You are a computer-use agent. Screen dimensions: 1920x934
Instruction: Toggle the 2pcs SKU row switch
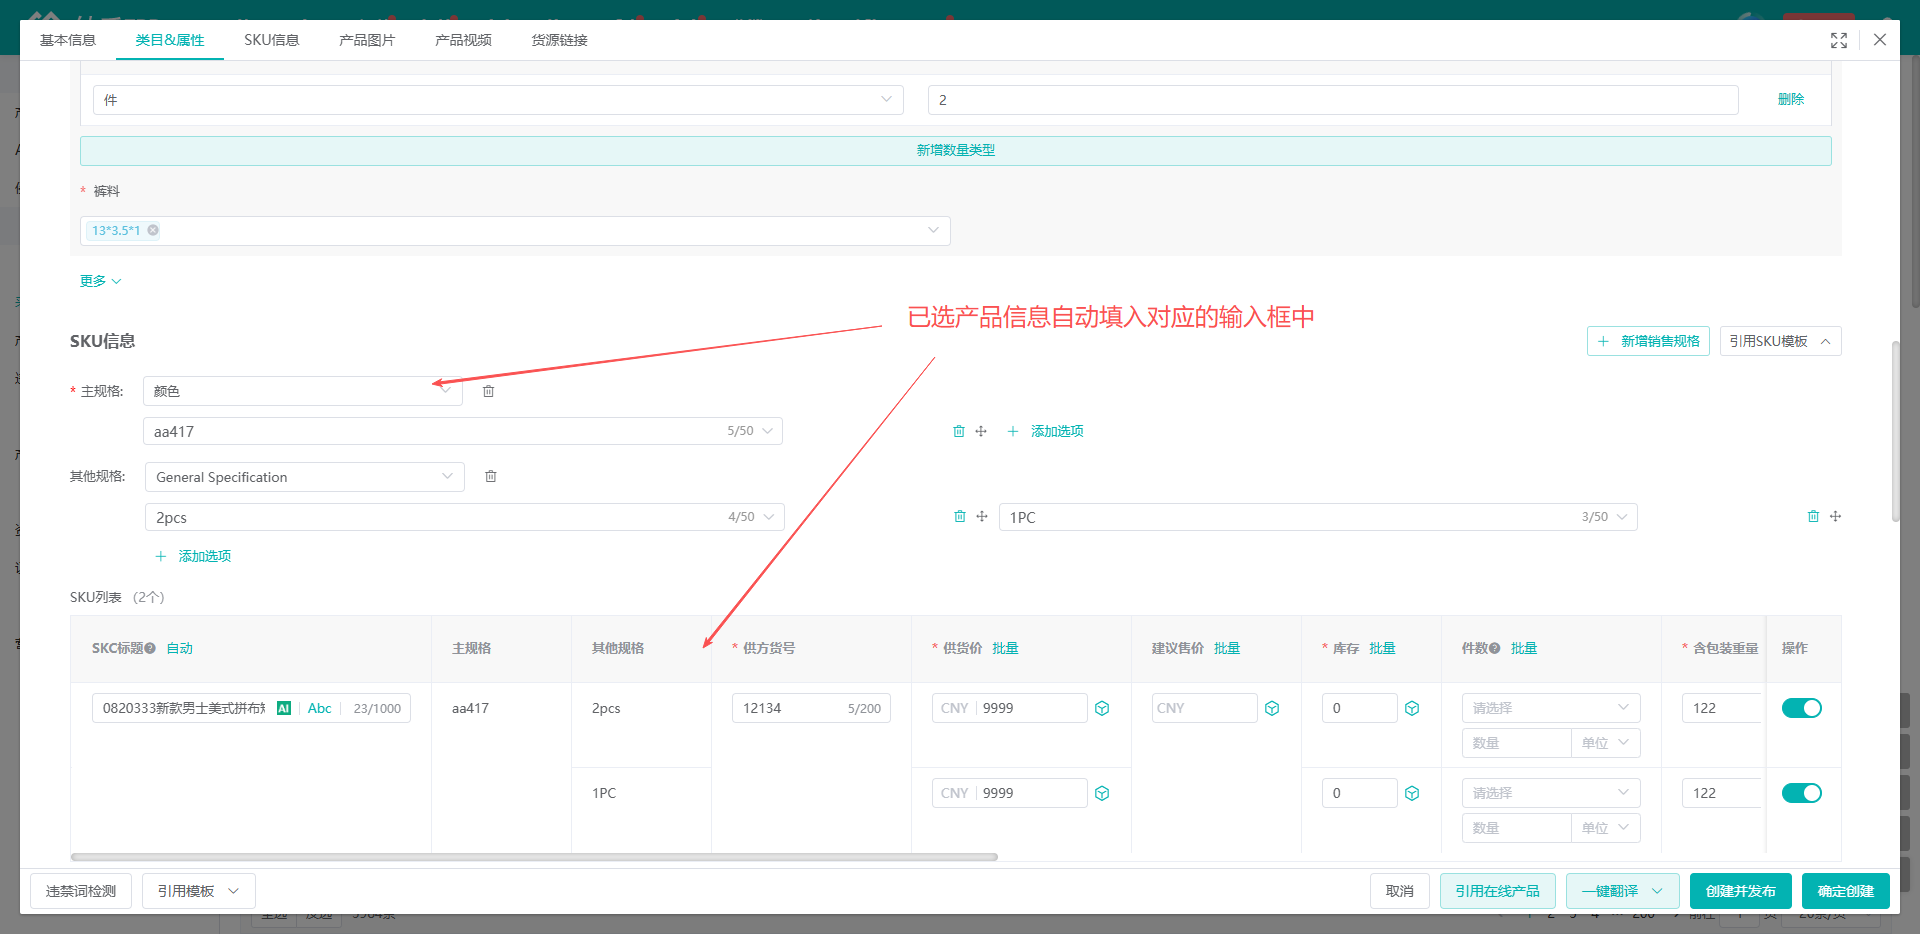[x=1801, y=708]
